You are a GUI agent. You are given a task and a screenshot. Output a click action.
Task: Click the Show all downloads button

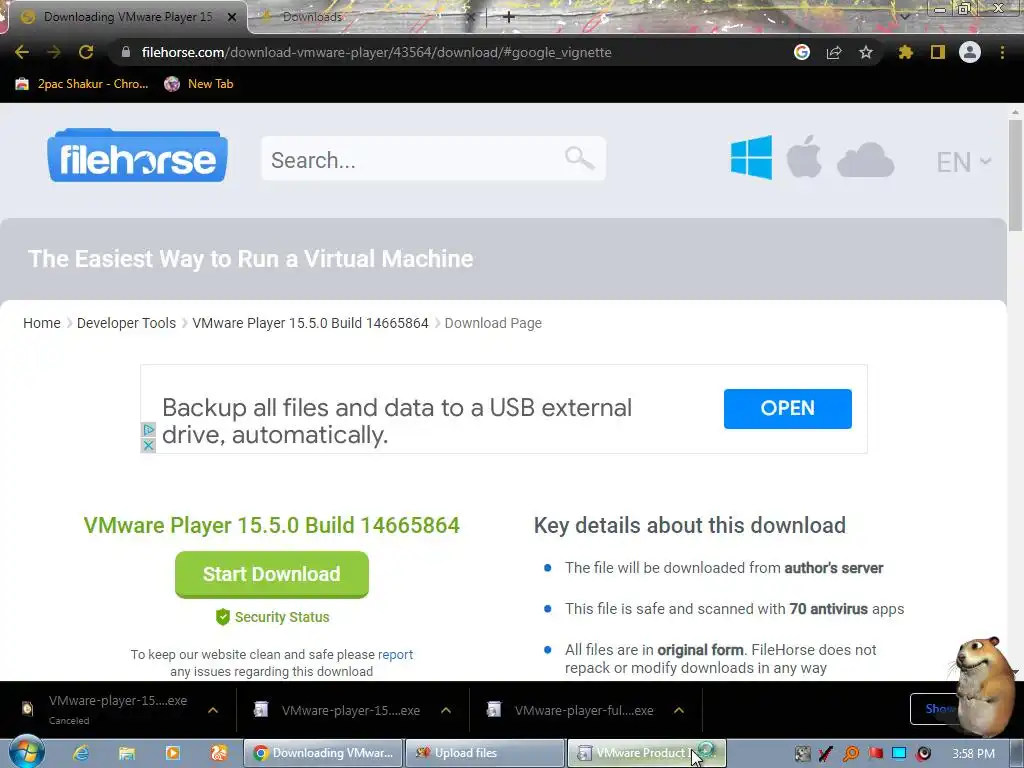[937, 709]
